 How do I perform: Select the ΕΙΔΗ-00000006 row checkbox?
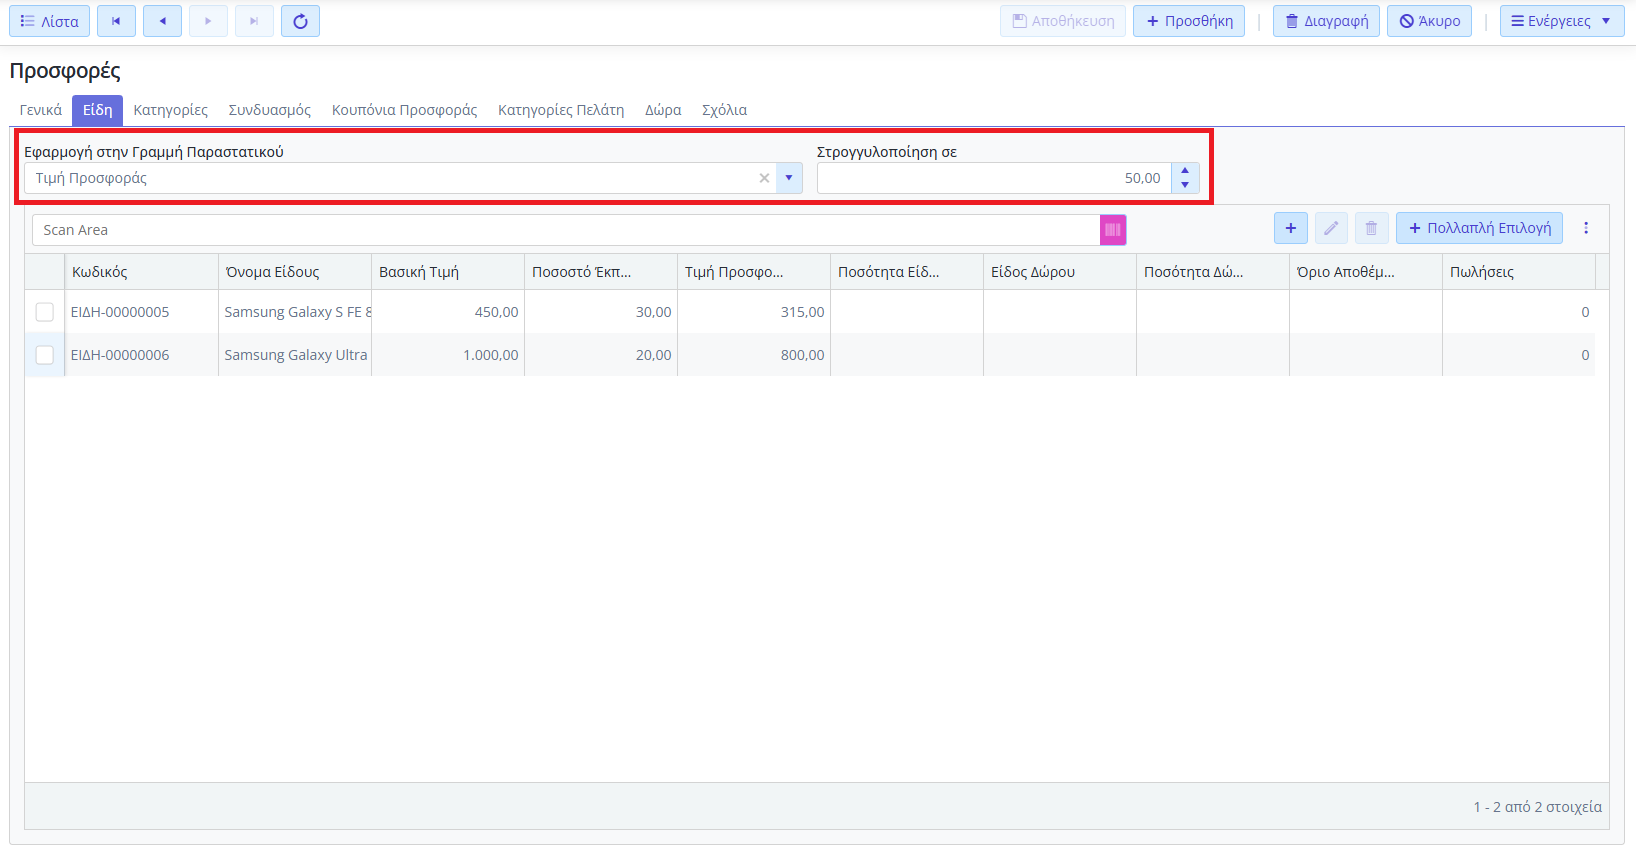coord(45,355)
